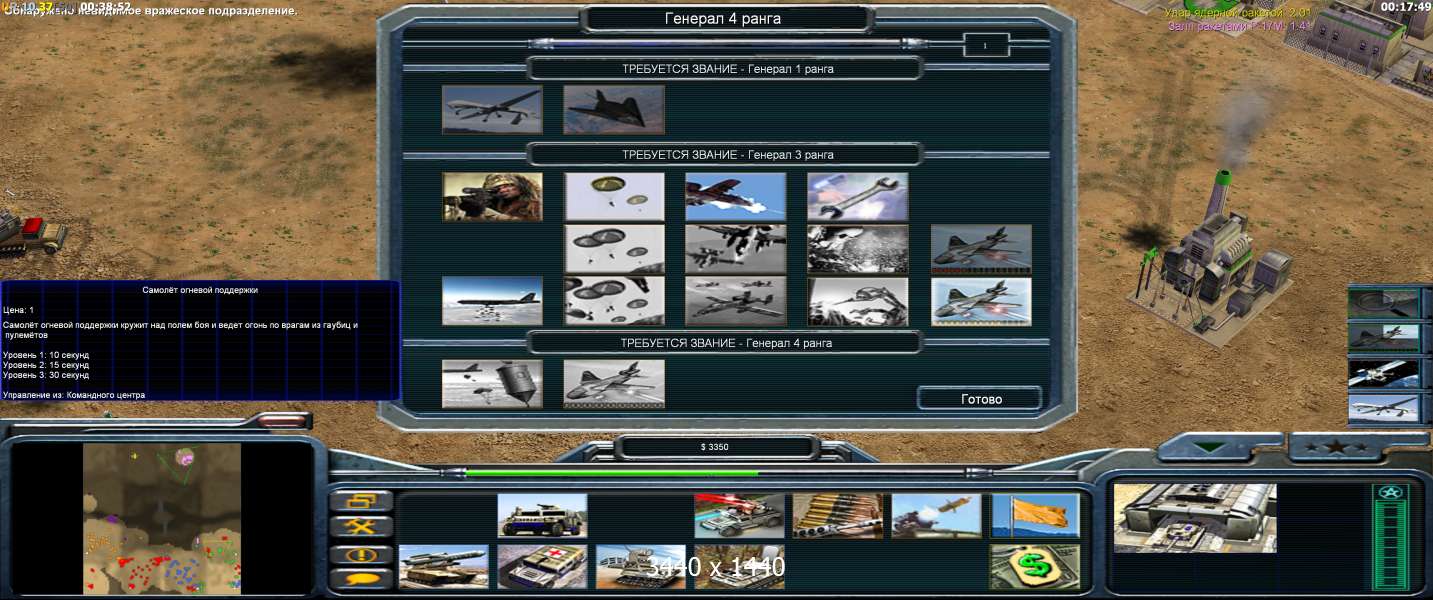The height and width of the screenshot is (600, 1433).
Task: Choose the bright colored gunship power icon
Action: point(981,301)
